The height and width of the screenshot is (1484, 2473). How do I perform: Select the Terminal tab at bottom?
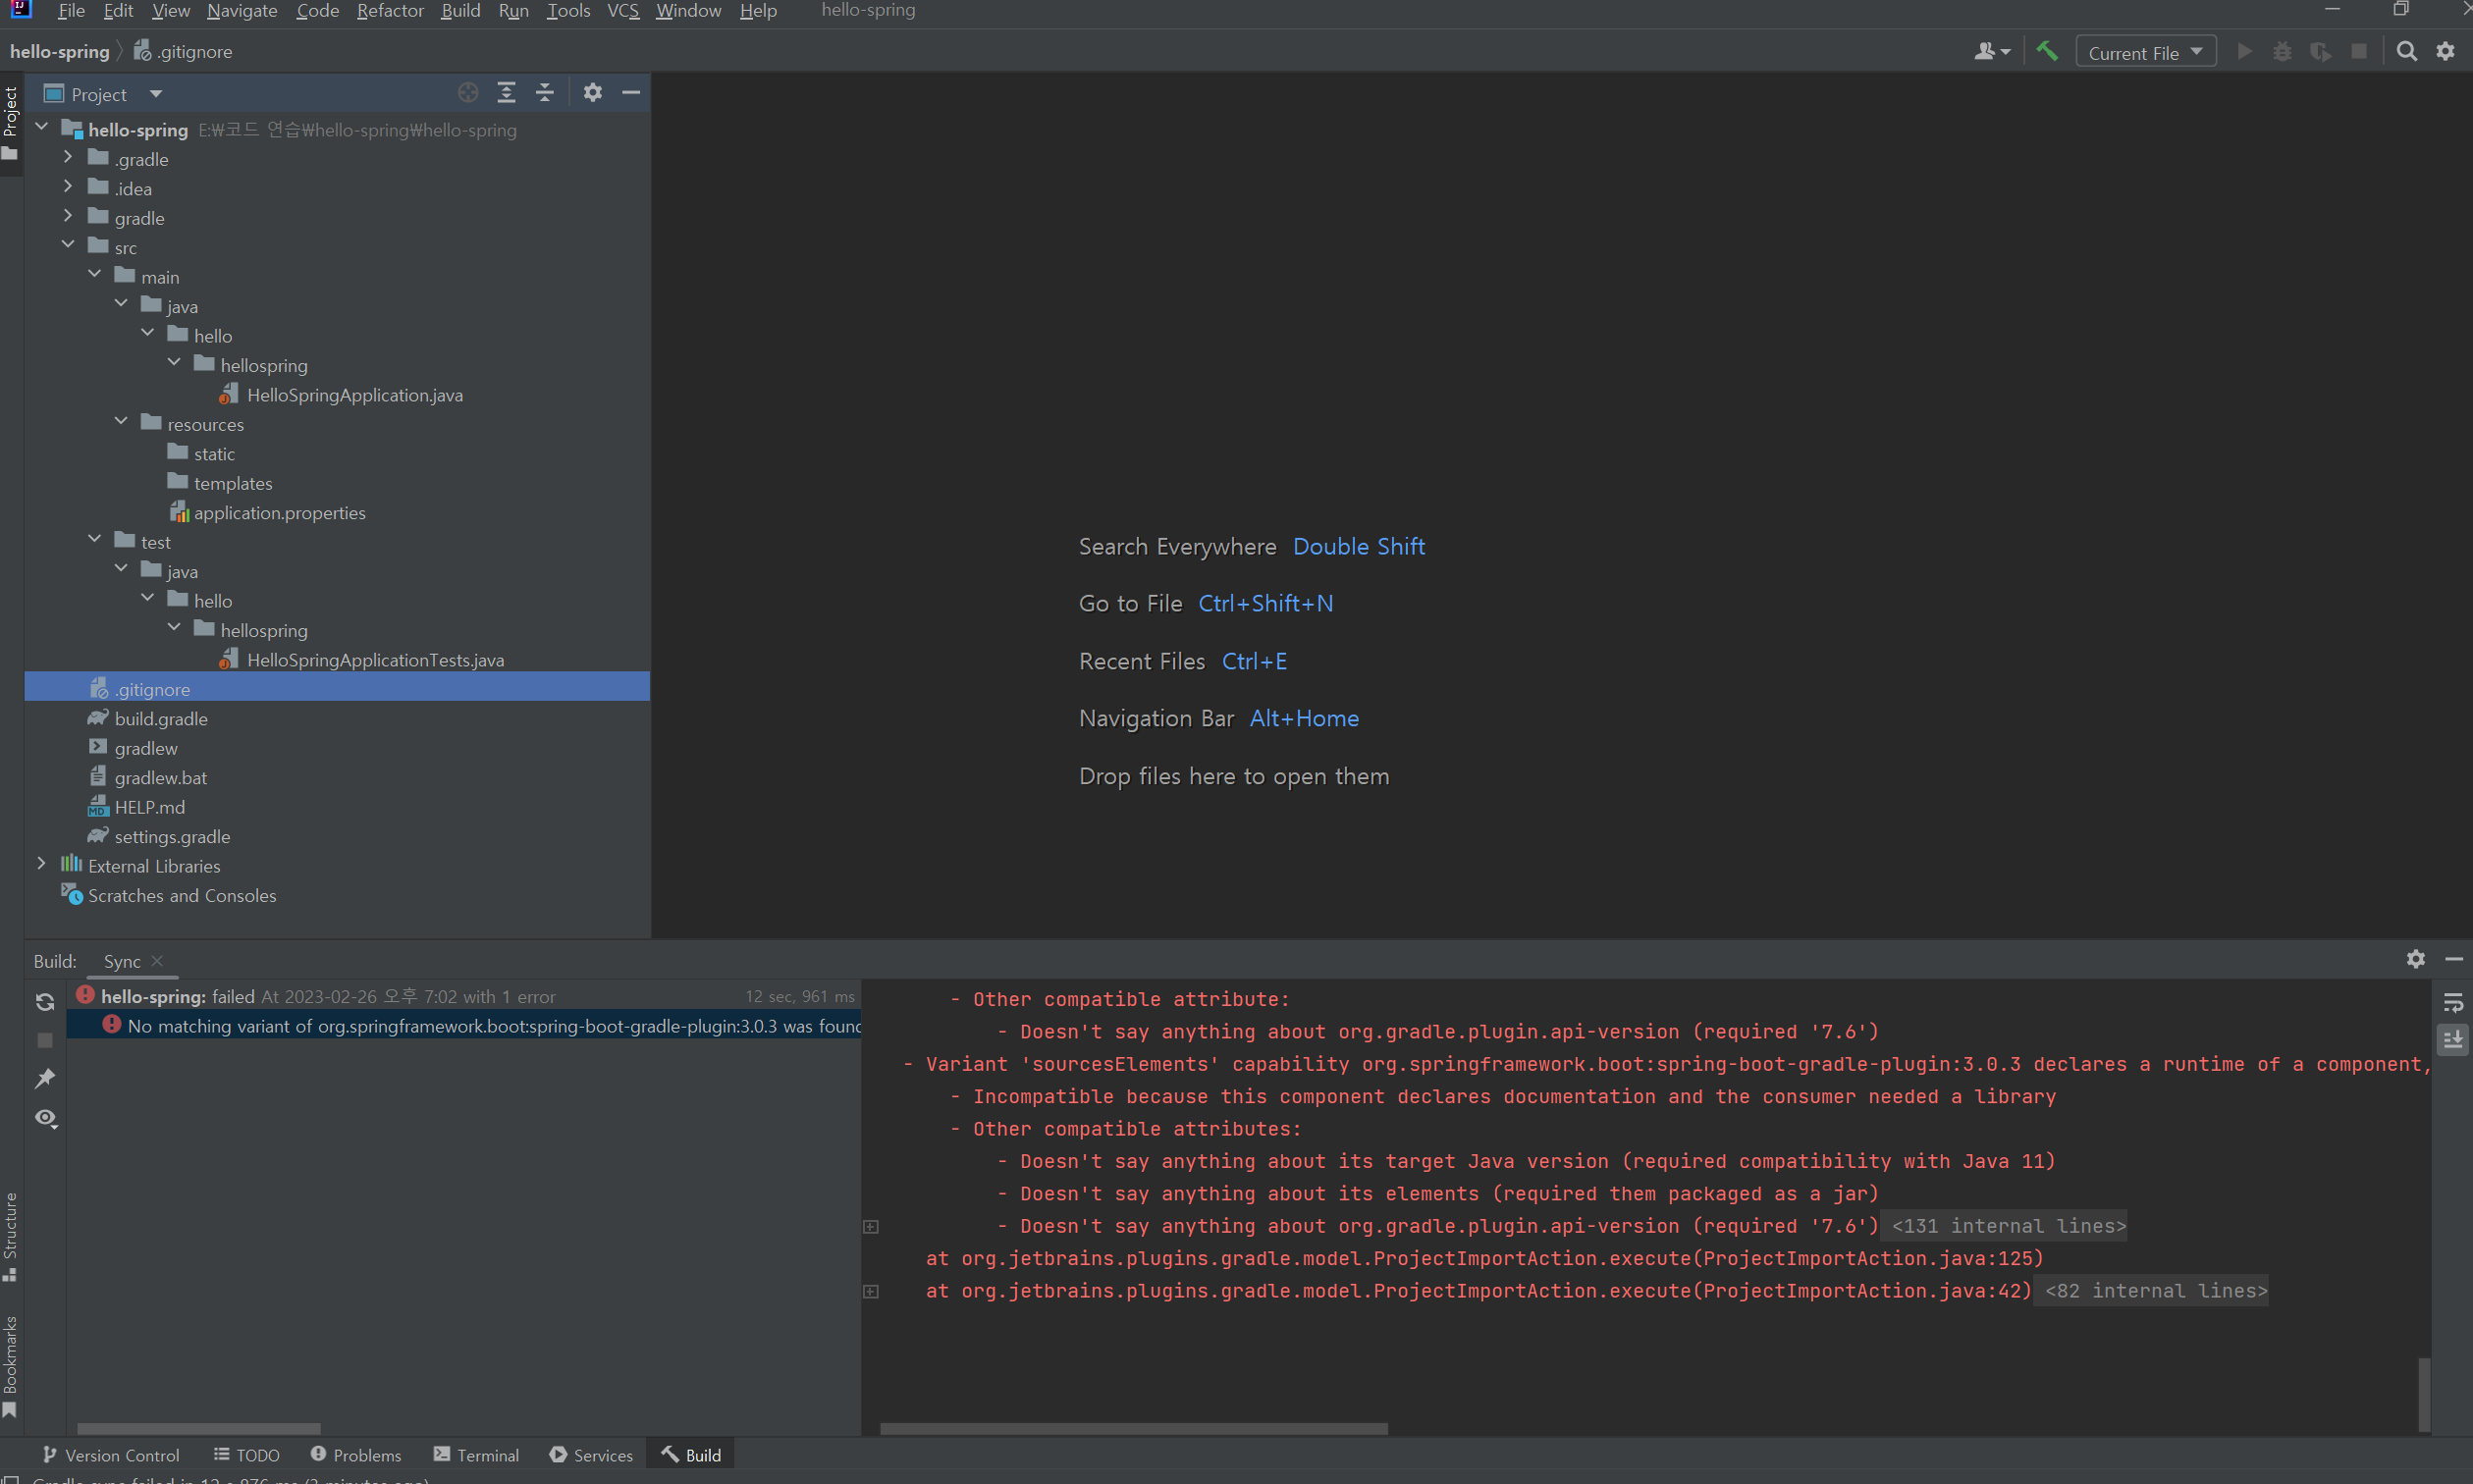(488, 1454)
